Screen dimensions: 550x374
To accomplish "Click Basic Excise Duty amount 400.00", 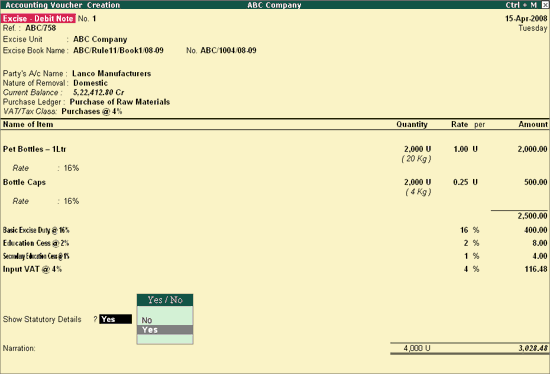I will tap(536, 230).
